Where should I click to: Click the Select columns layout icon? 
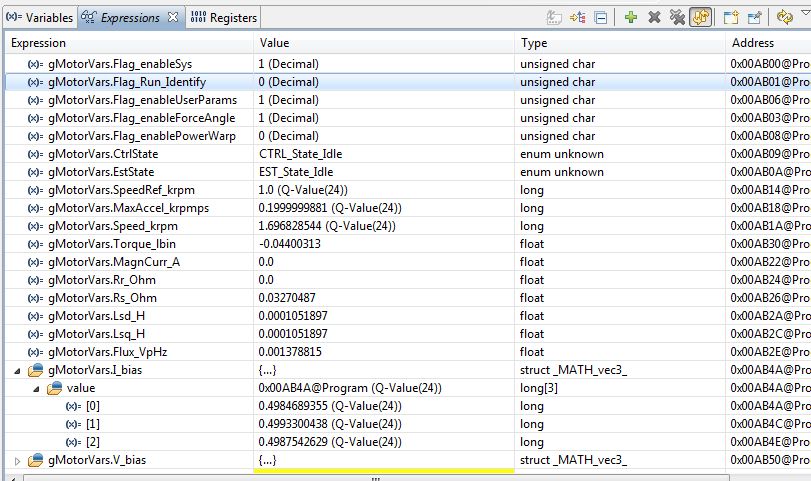pos(578,17)
